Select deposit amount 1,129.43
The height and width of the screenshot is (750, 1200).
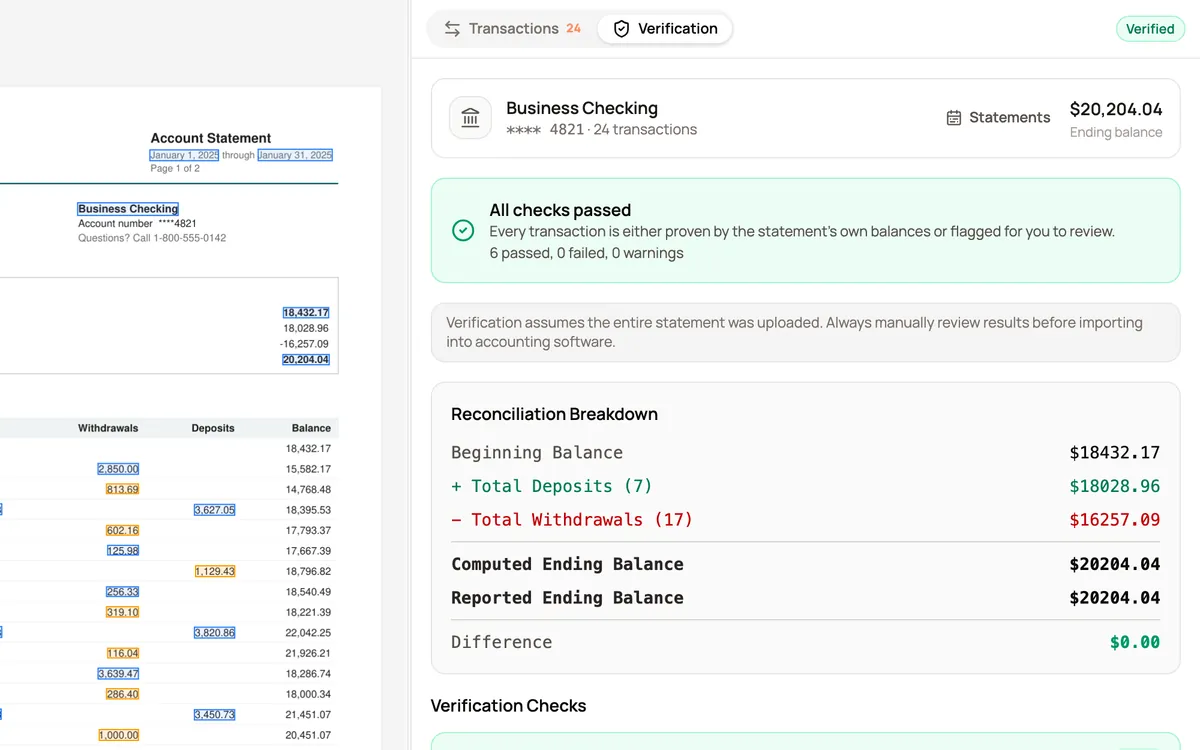point(215,571)
